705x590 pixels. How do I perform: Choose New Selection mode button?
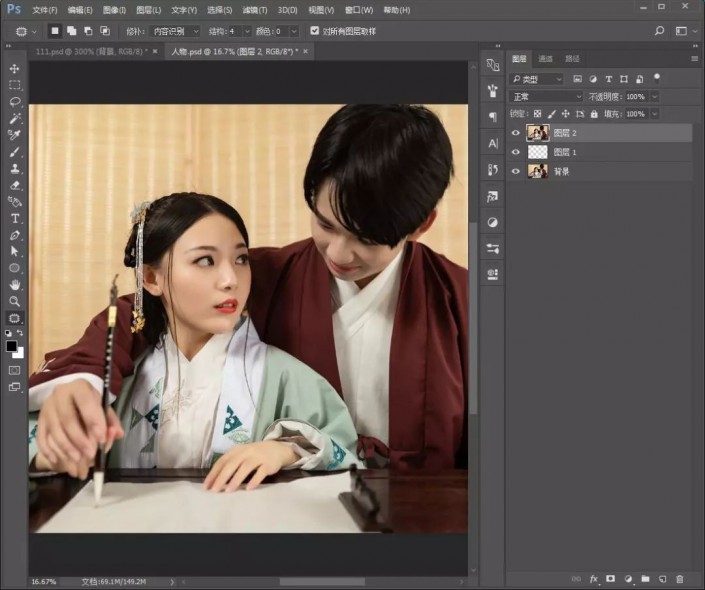pyautogui.click(x=55, y=31)
